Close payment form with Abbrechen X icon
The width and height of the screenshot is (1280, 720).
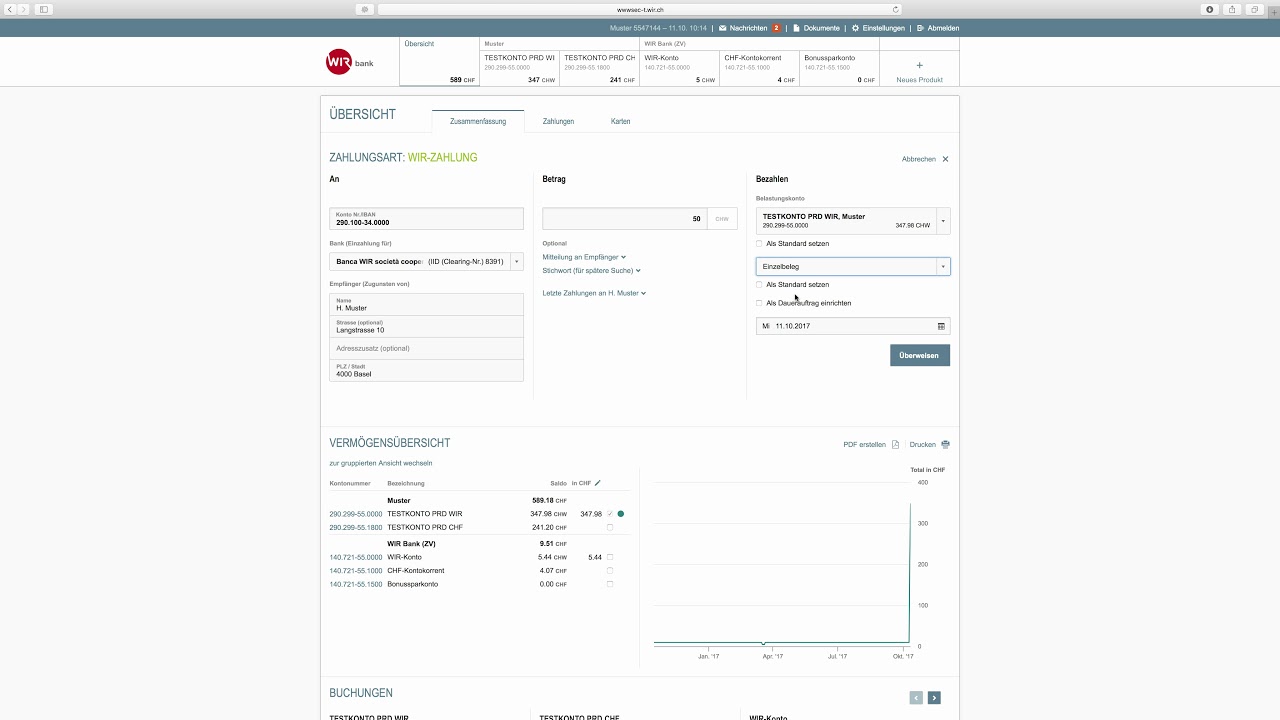pyautogui.click(x=945, y=159)
